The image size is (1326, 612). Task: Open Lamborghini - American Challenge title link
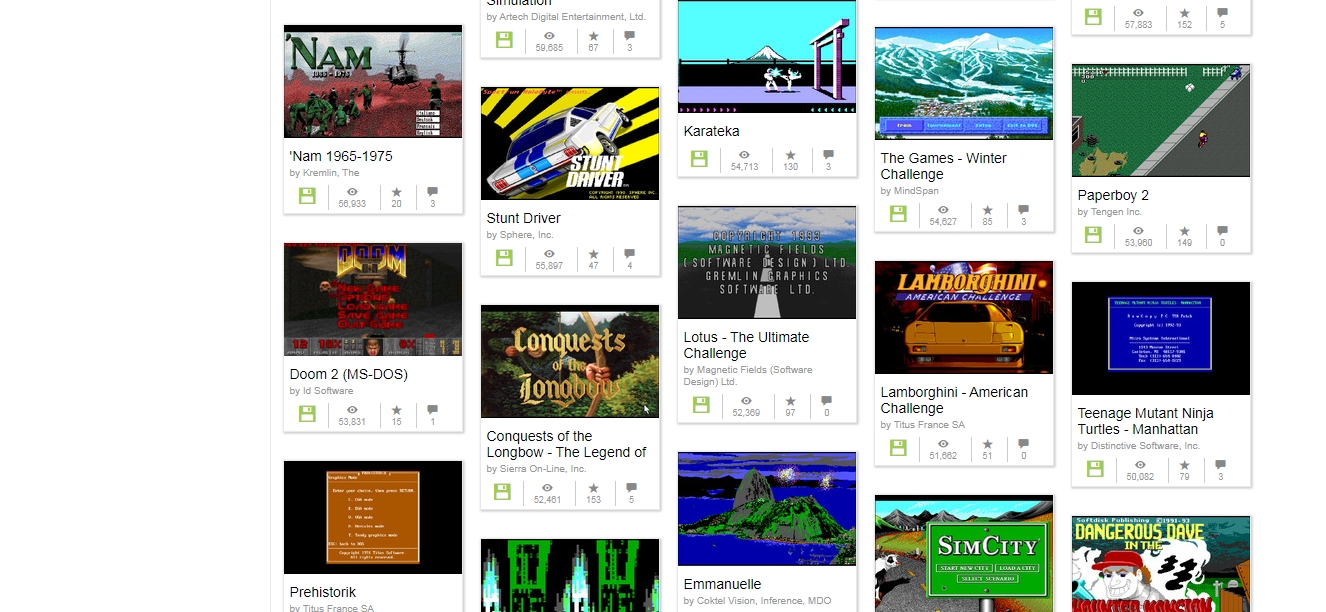[954, 400]
